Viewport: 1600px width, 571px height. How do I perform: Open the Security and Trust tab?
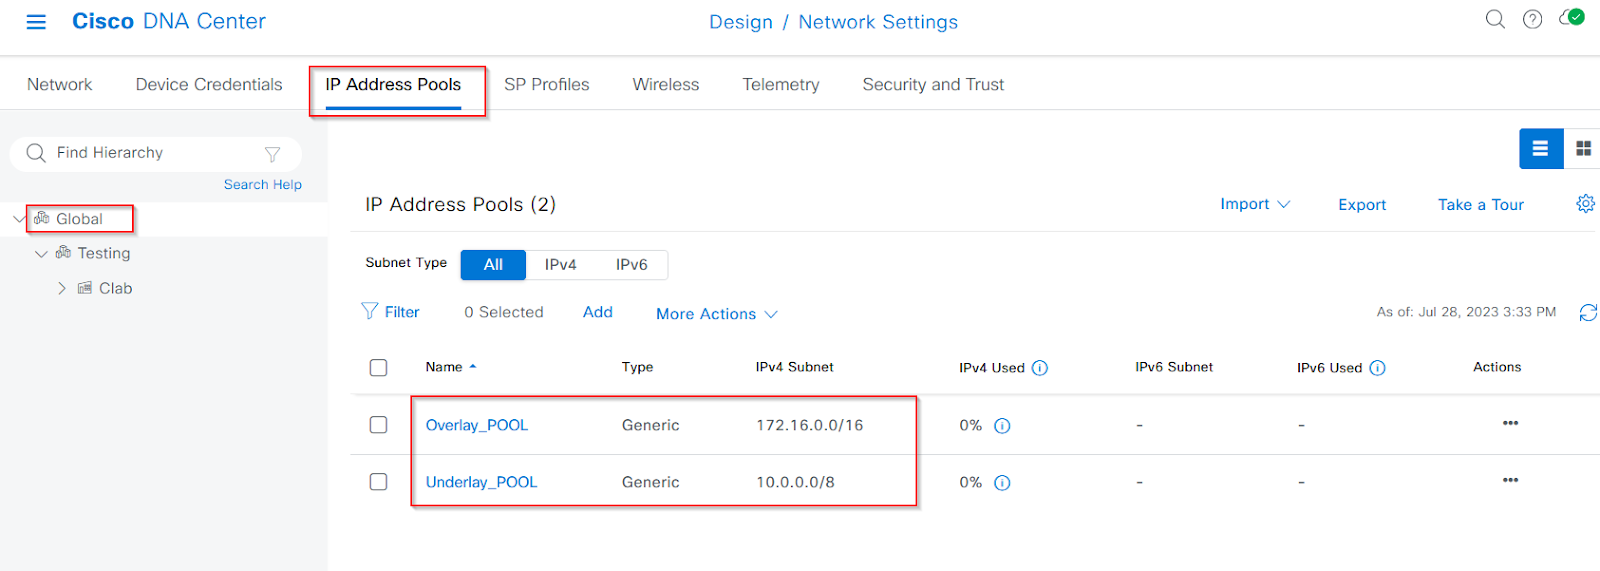(x=933, y=85)
